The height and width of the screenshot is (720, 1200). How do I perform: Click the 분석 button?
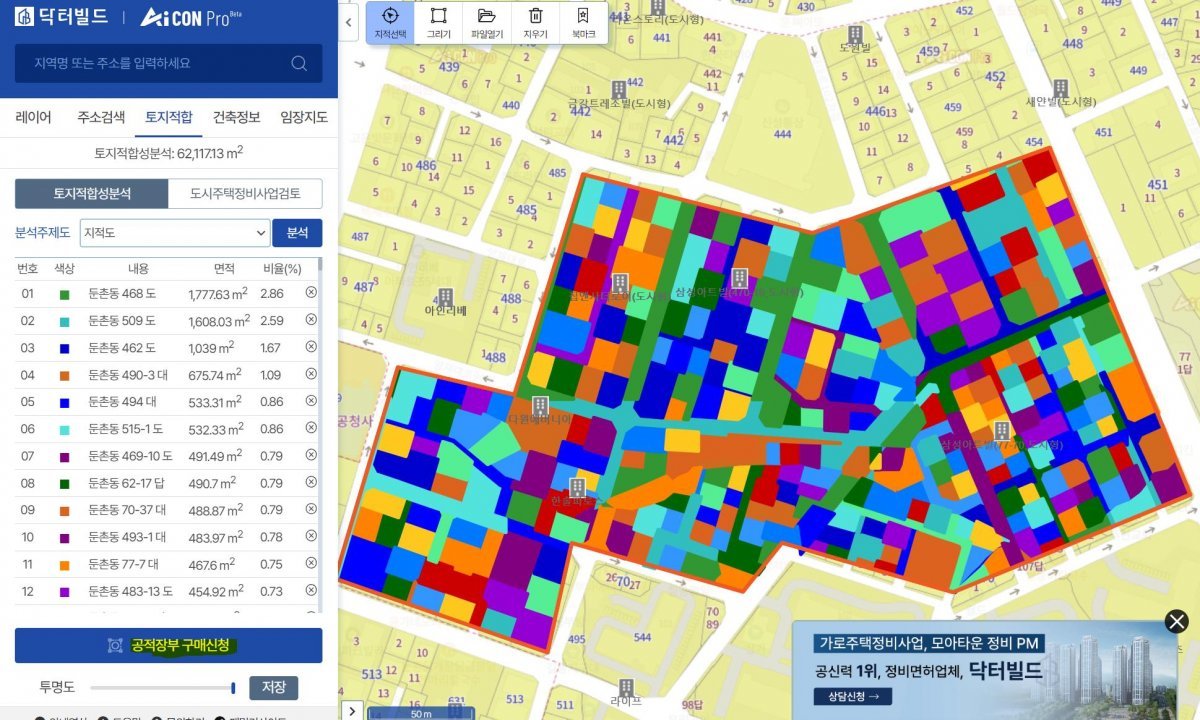coord(297,233)
